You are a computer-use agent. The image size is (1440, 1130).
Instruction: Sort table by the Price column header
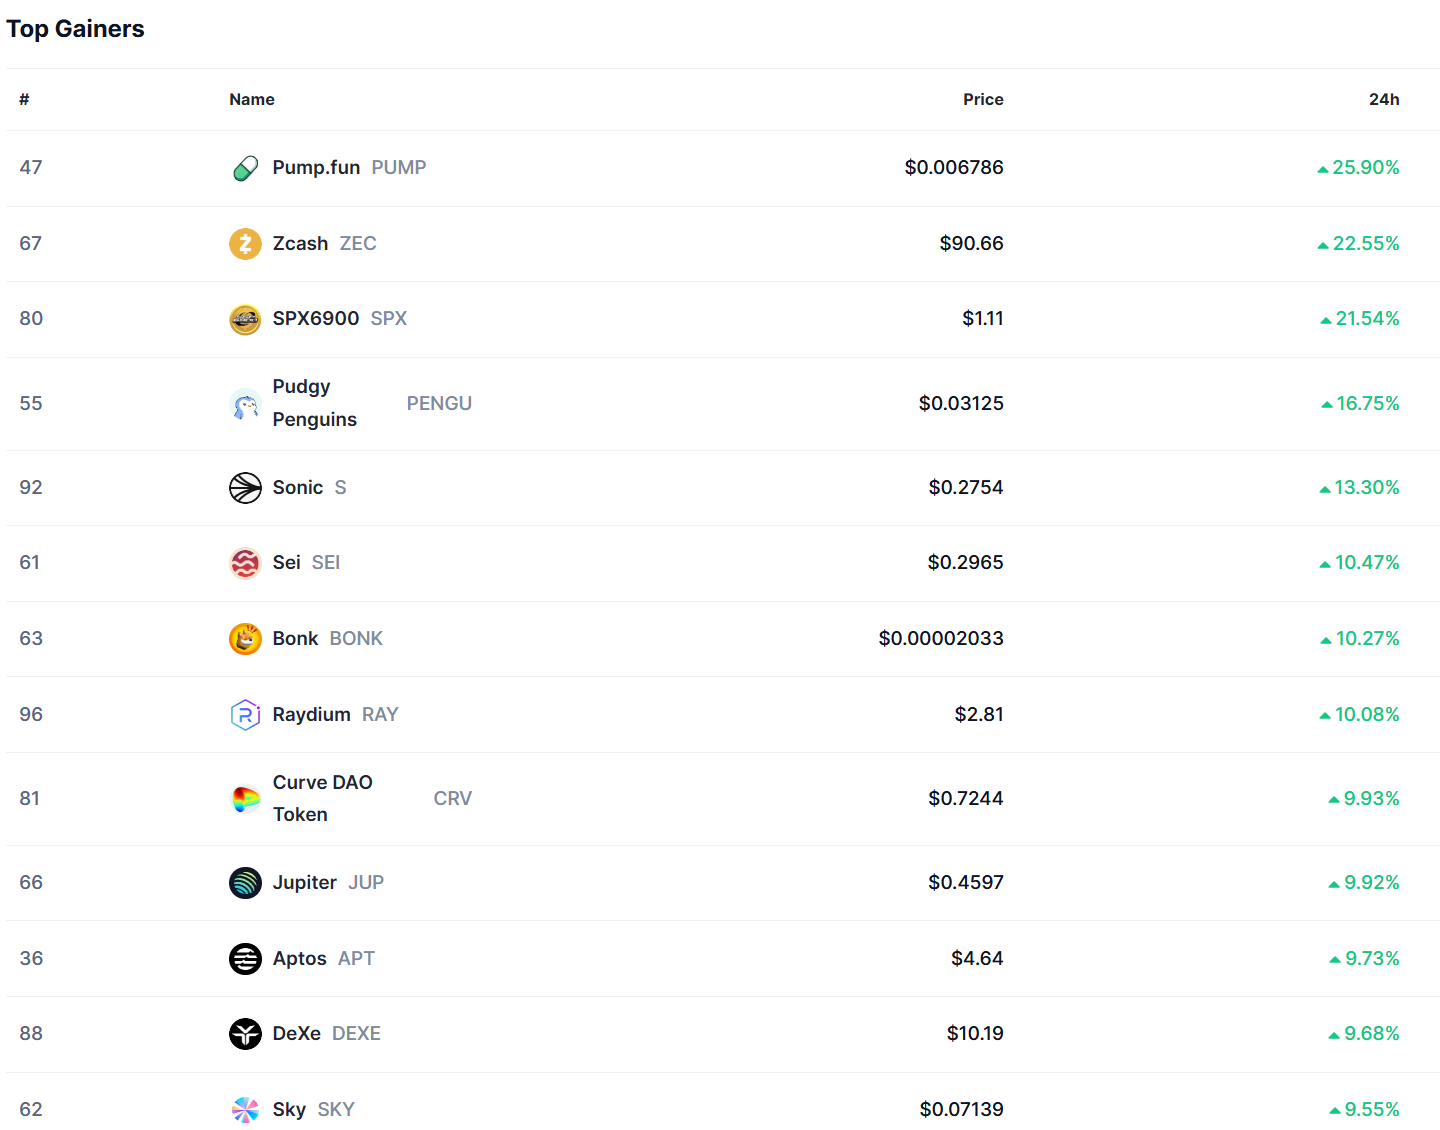click(982, 100)
